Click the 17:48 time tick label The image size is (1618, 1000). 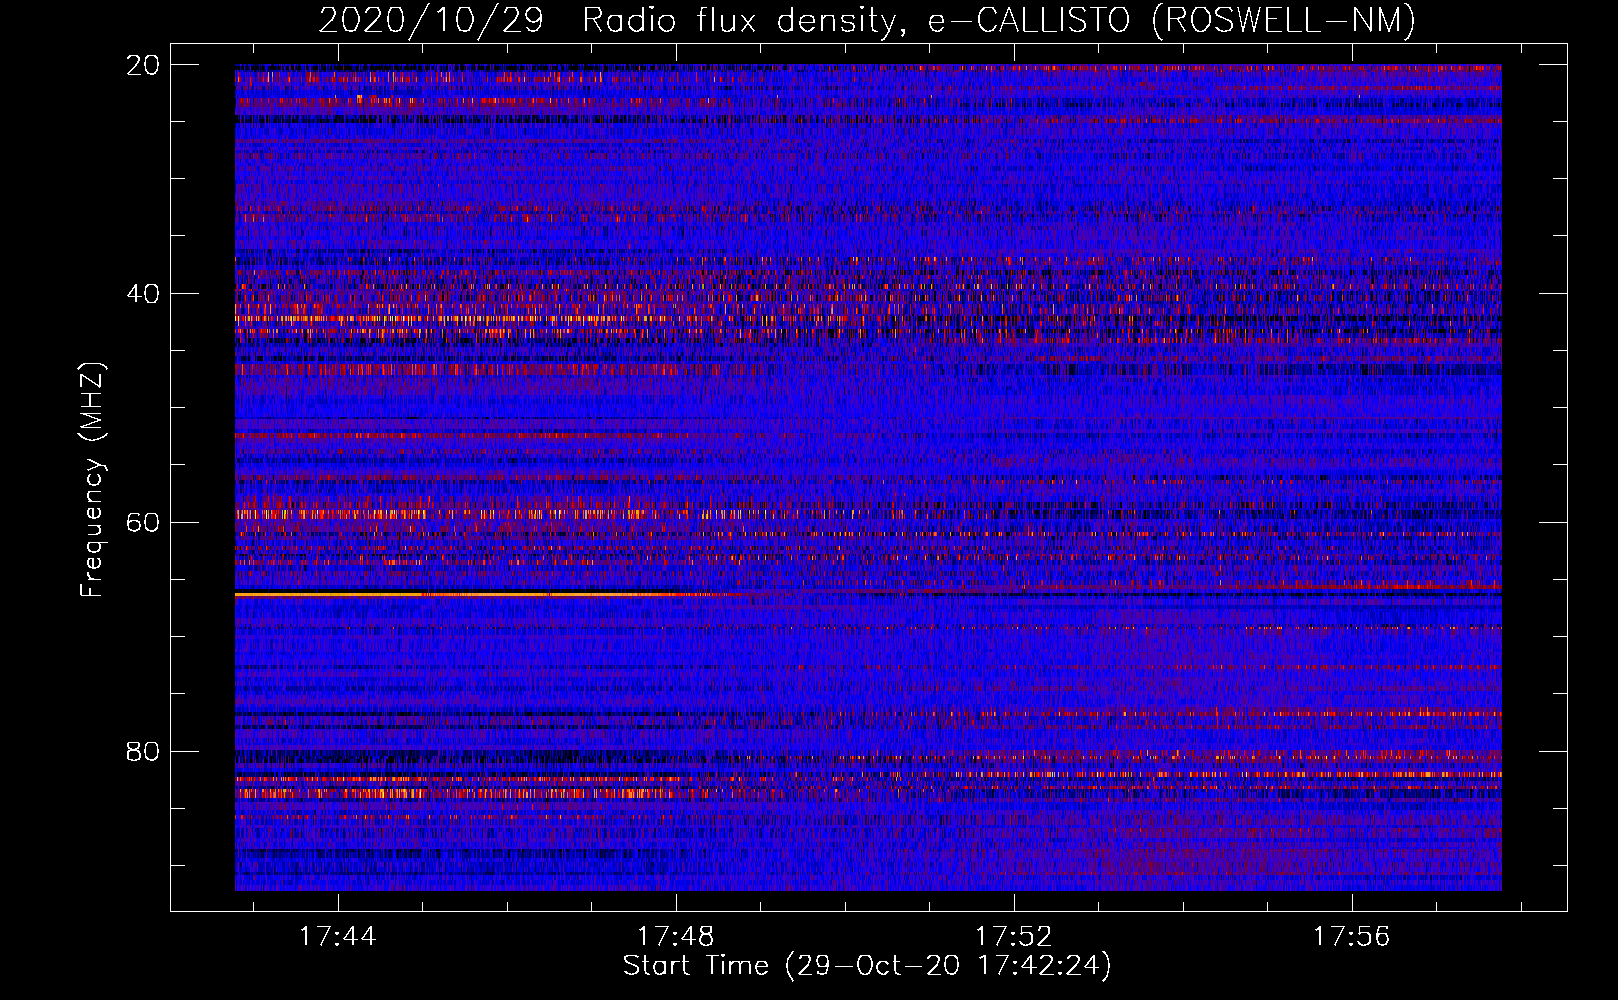[676, 937]
